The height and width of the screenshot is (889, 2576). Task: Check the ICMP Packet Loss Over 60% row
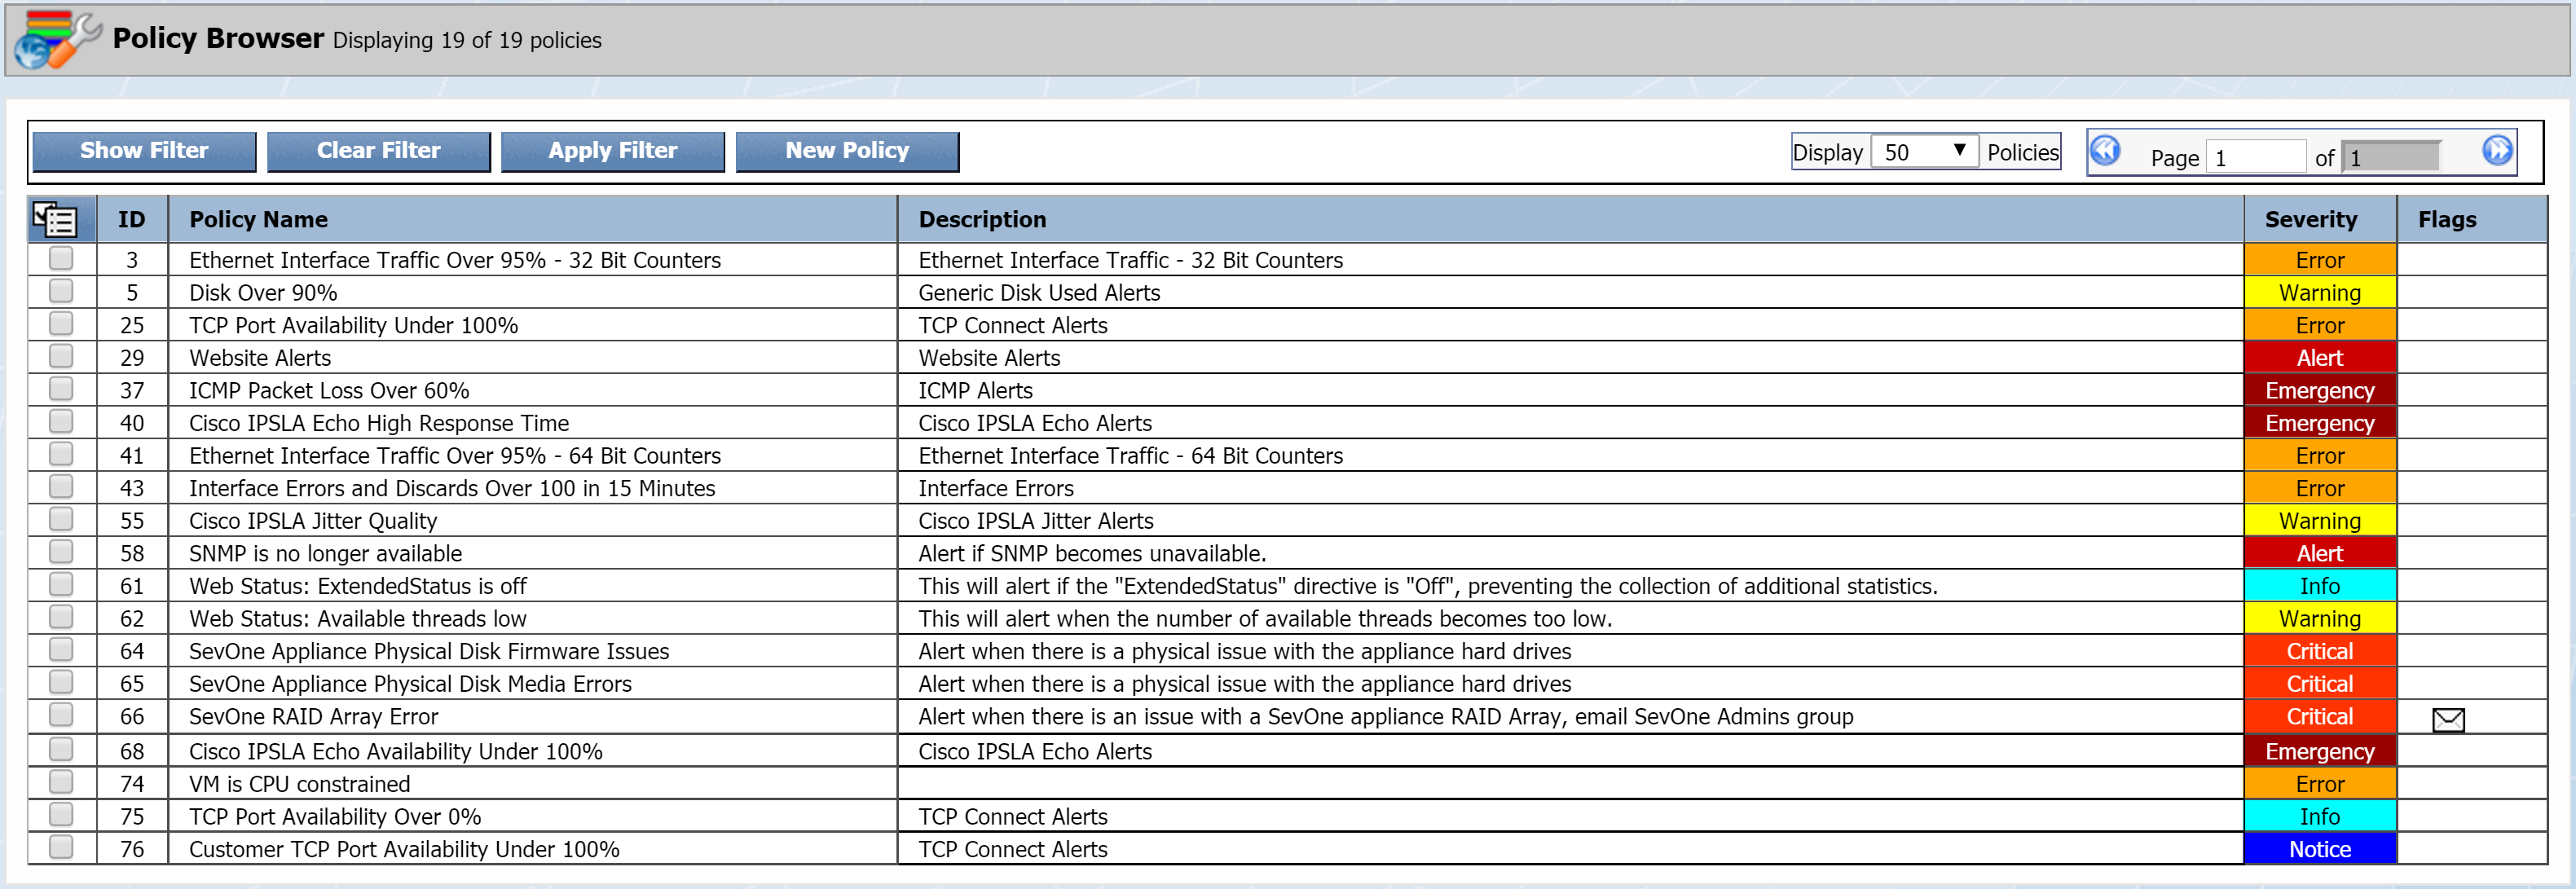click(61, 389)
